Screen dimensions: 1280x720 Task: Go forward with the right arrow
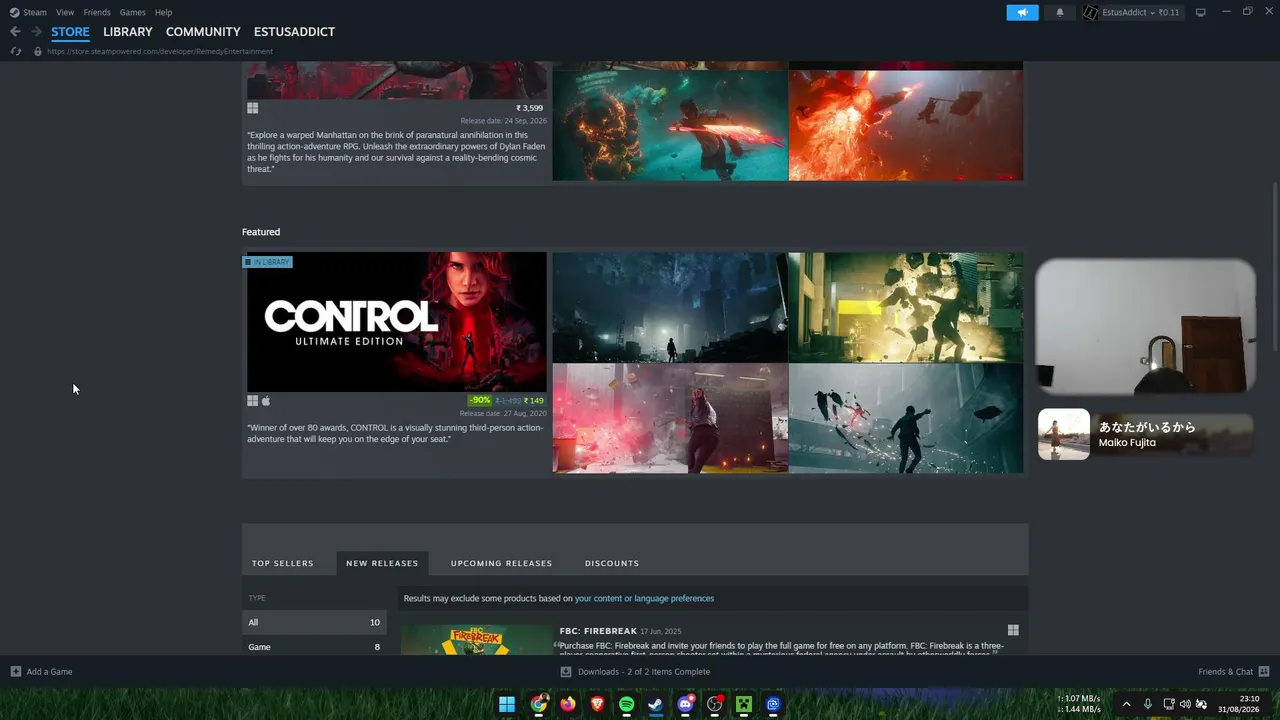click(x=36, y=32)
